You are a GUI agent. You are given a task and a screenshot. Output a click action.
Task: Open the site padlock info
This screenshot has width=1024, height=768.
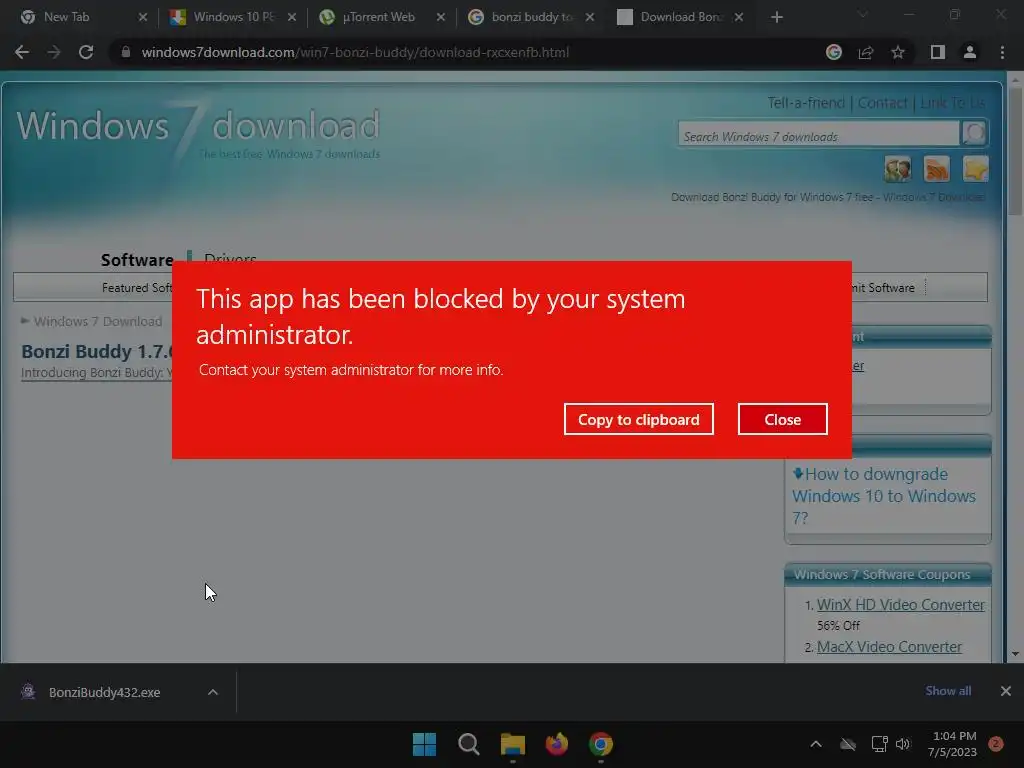(125, 52)
